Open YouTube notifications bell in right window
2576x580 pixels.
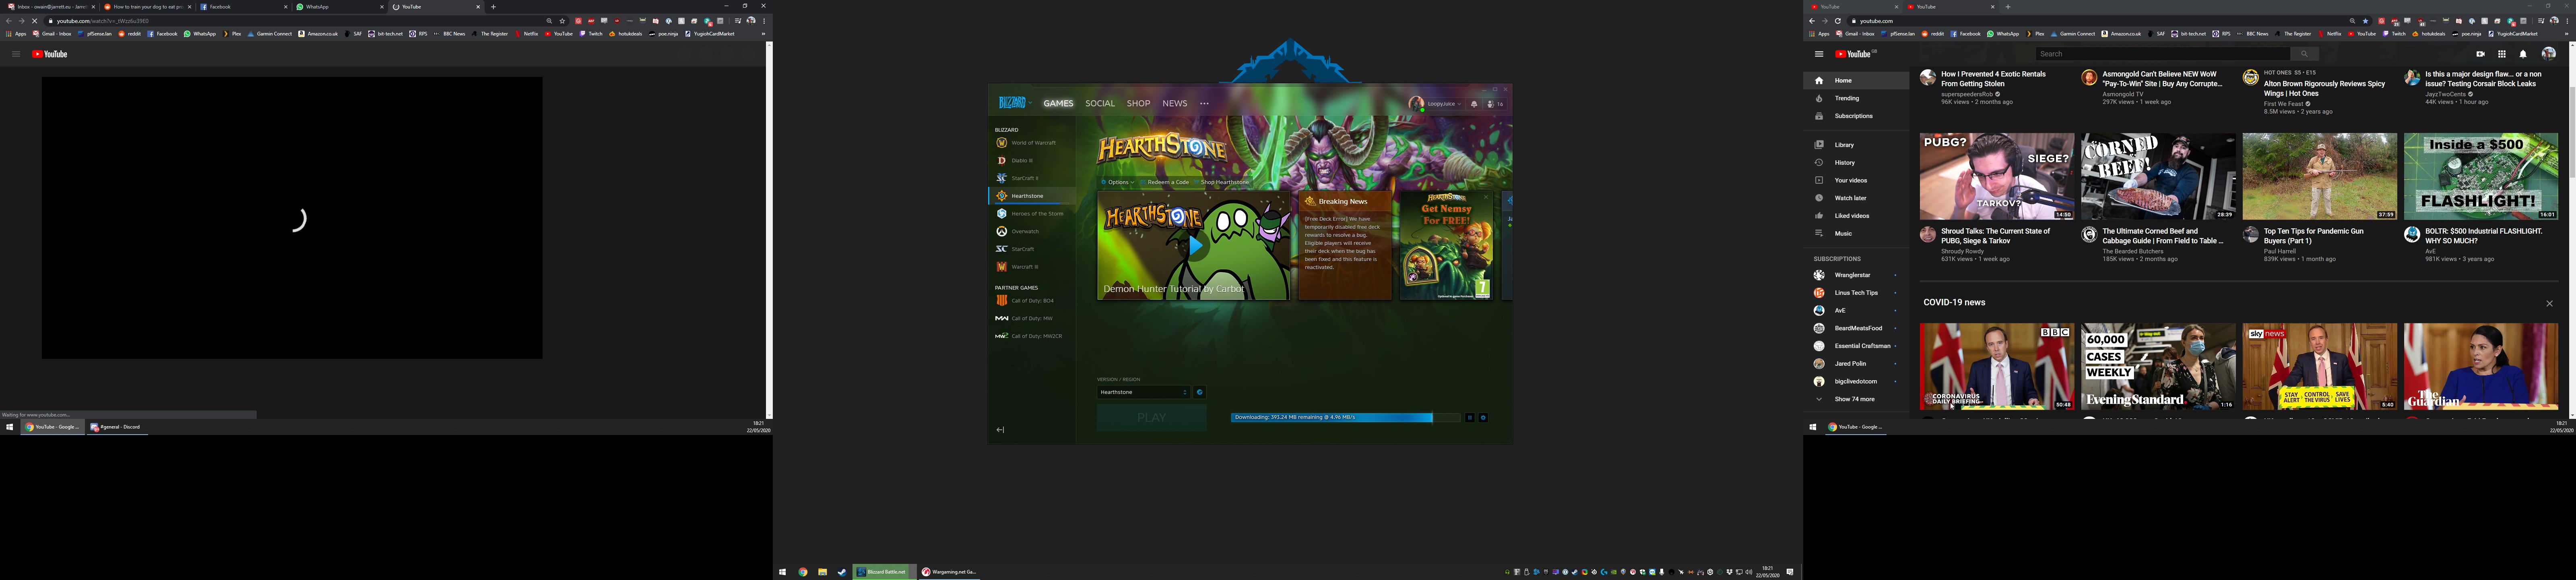[2523, 54]
